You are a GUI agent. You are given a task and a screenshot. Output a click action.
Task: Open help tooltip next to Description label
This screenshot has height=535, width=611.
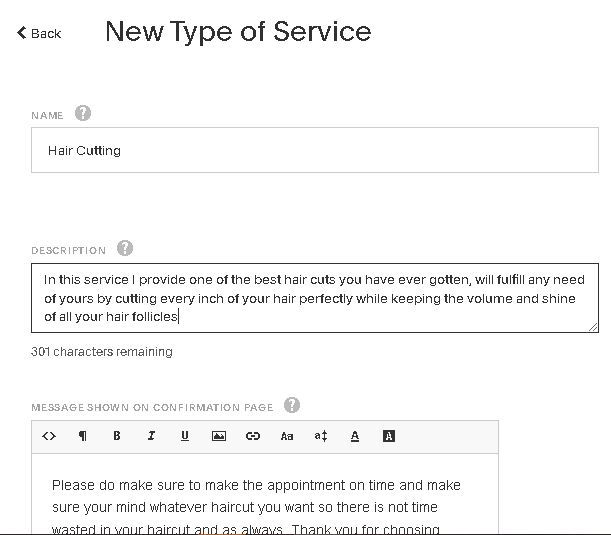pyautogui.click(x=125, y=249)
